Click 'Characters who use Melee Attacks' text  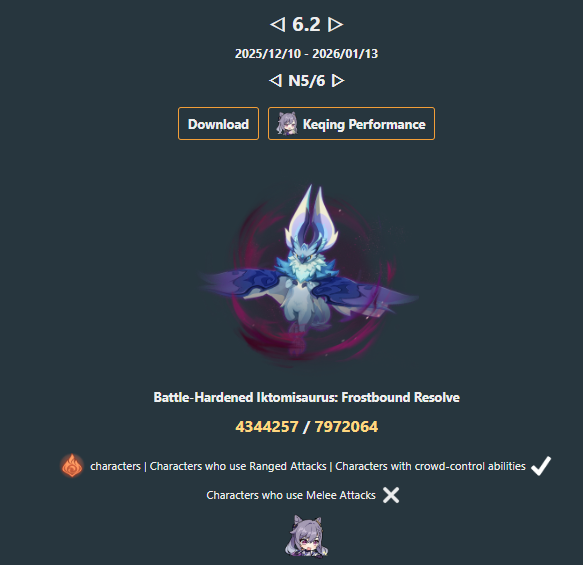coord(291,495)
